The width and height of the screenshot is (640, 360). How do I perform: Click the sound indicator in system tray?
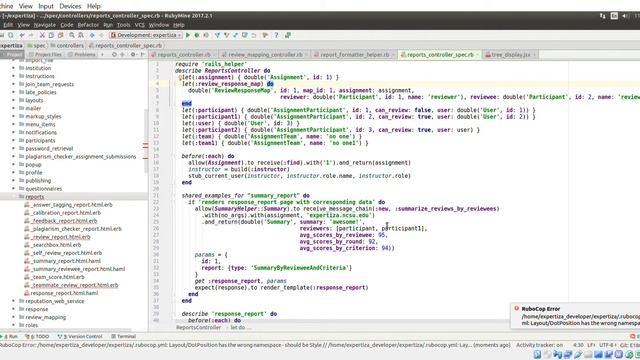[x=625, y=16]
